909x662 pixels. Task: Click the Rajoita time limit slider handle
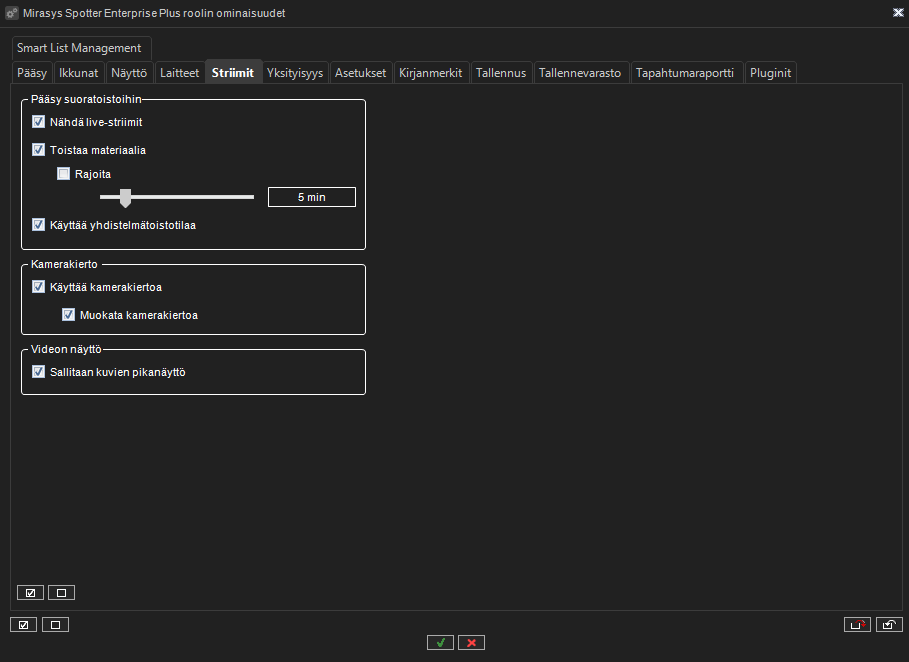125,197
